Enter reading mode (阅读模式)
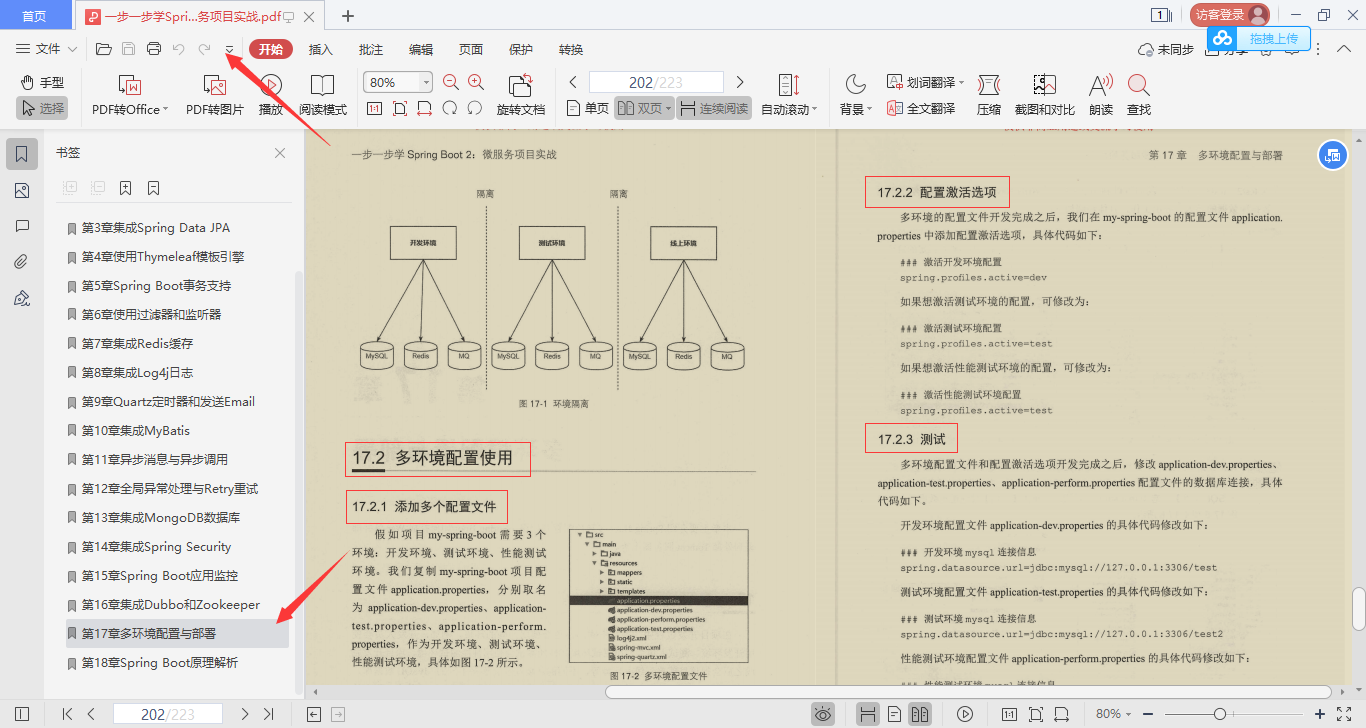 tap(323, 96)
